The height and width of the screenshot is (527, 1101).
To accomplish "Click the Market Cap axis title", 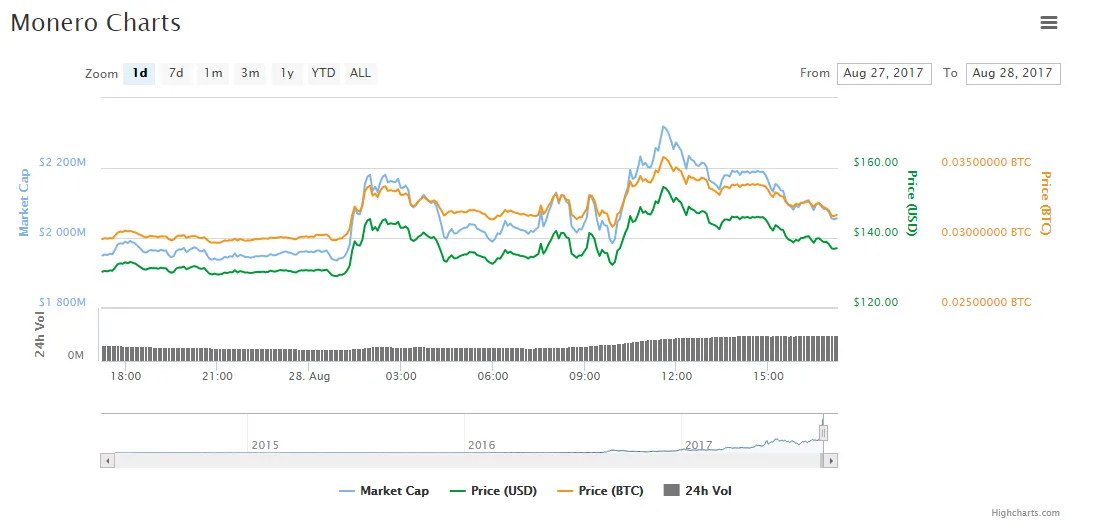I will 24,203.
